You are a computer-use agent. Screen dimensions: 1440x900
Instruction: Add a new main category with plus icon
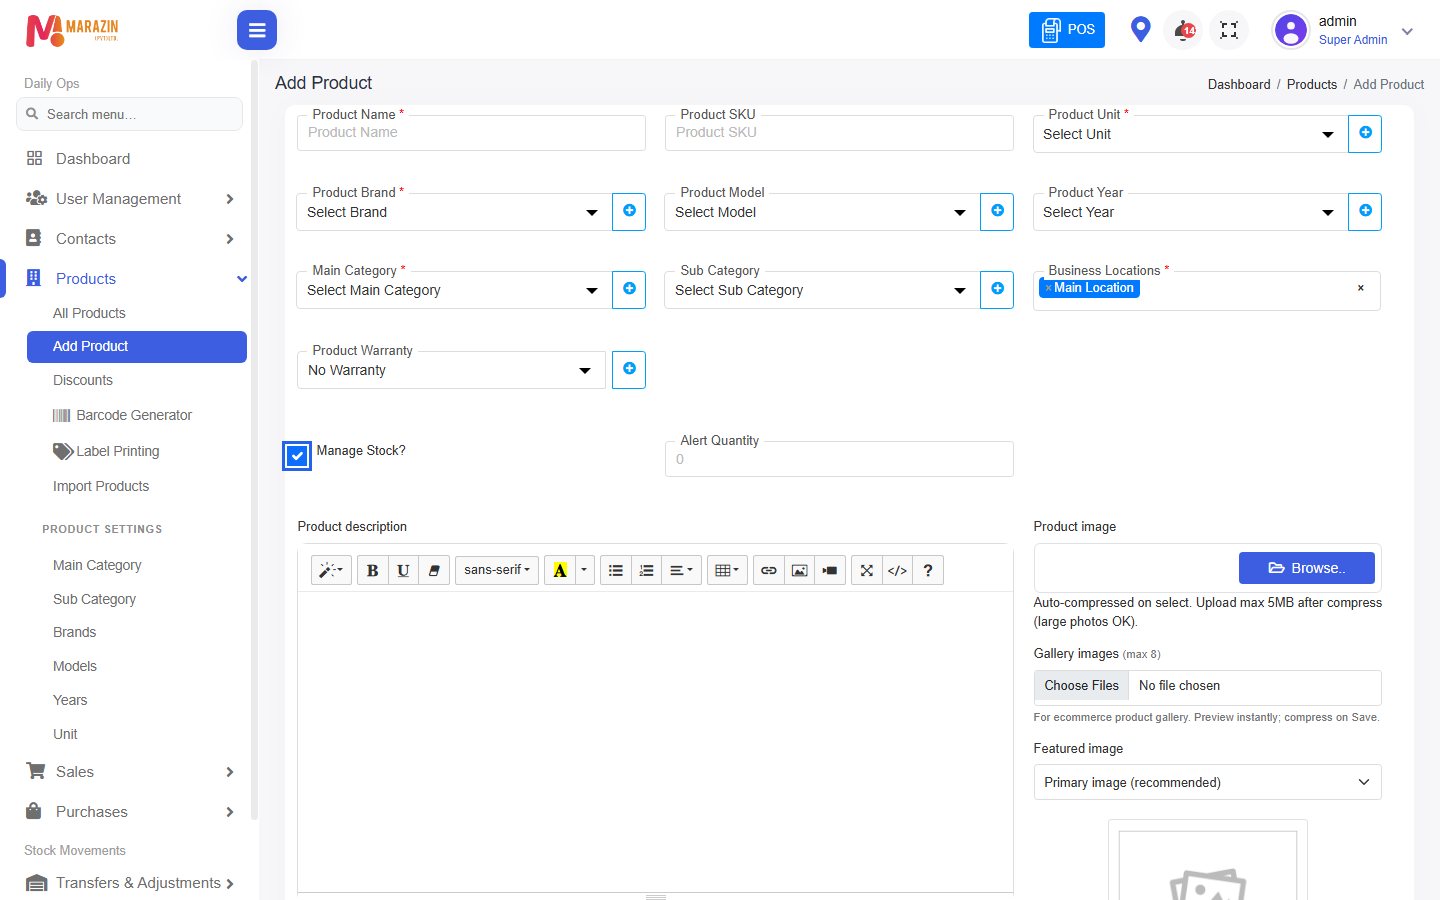[x=629, y=289]
